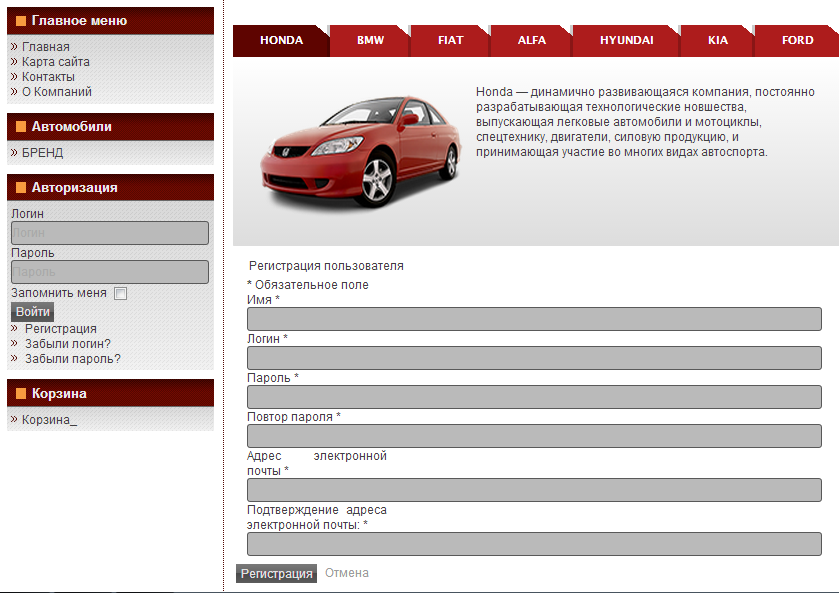The image size is (839, 593).
Task: Click the Автомобили header orange icon
Action: click(x=21, y=126)
